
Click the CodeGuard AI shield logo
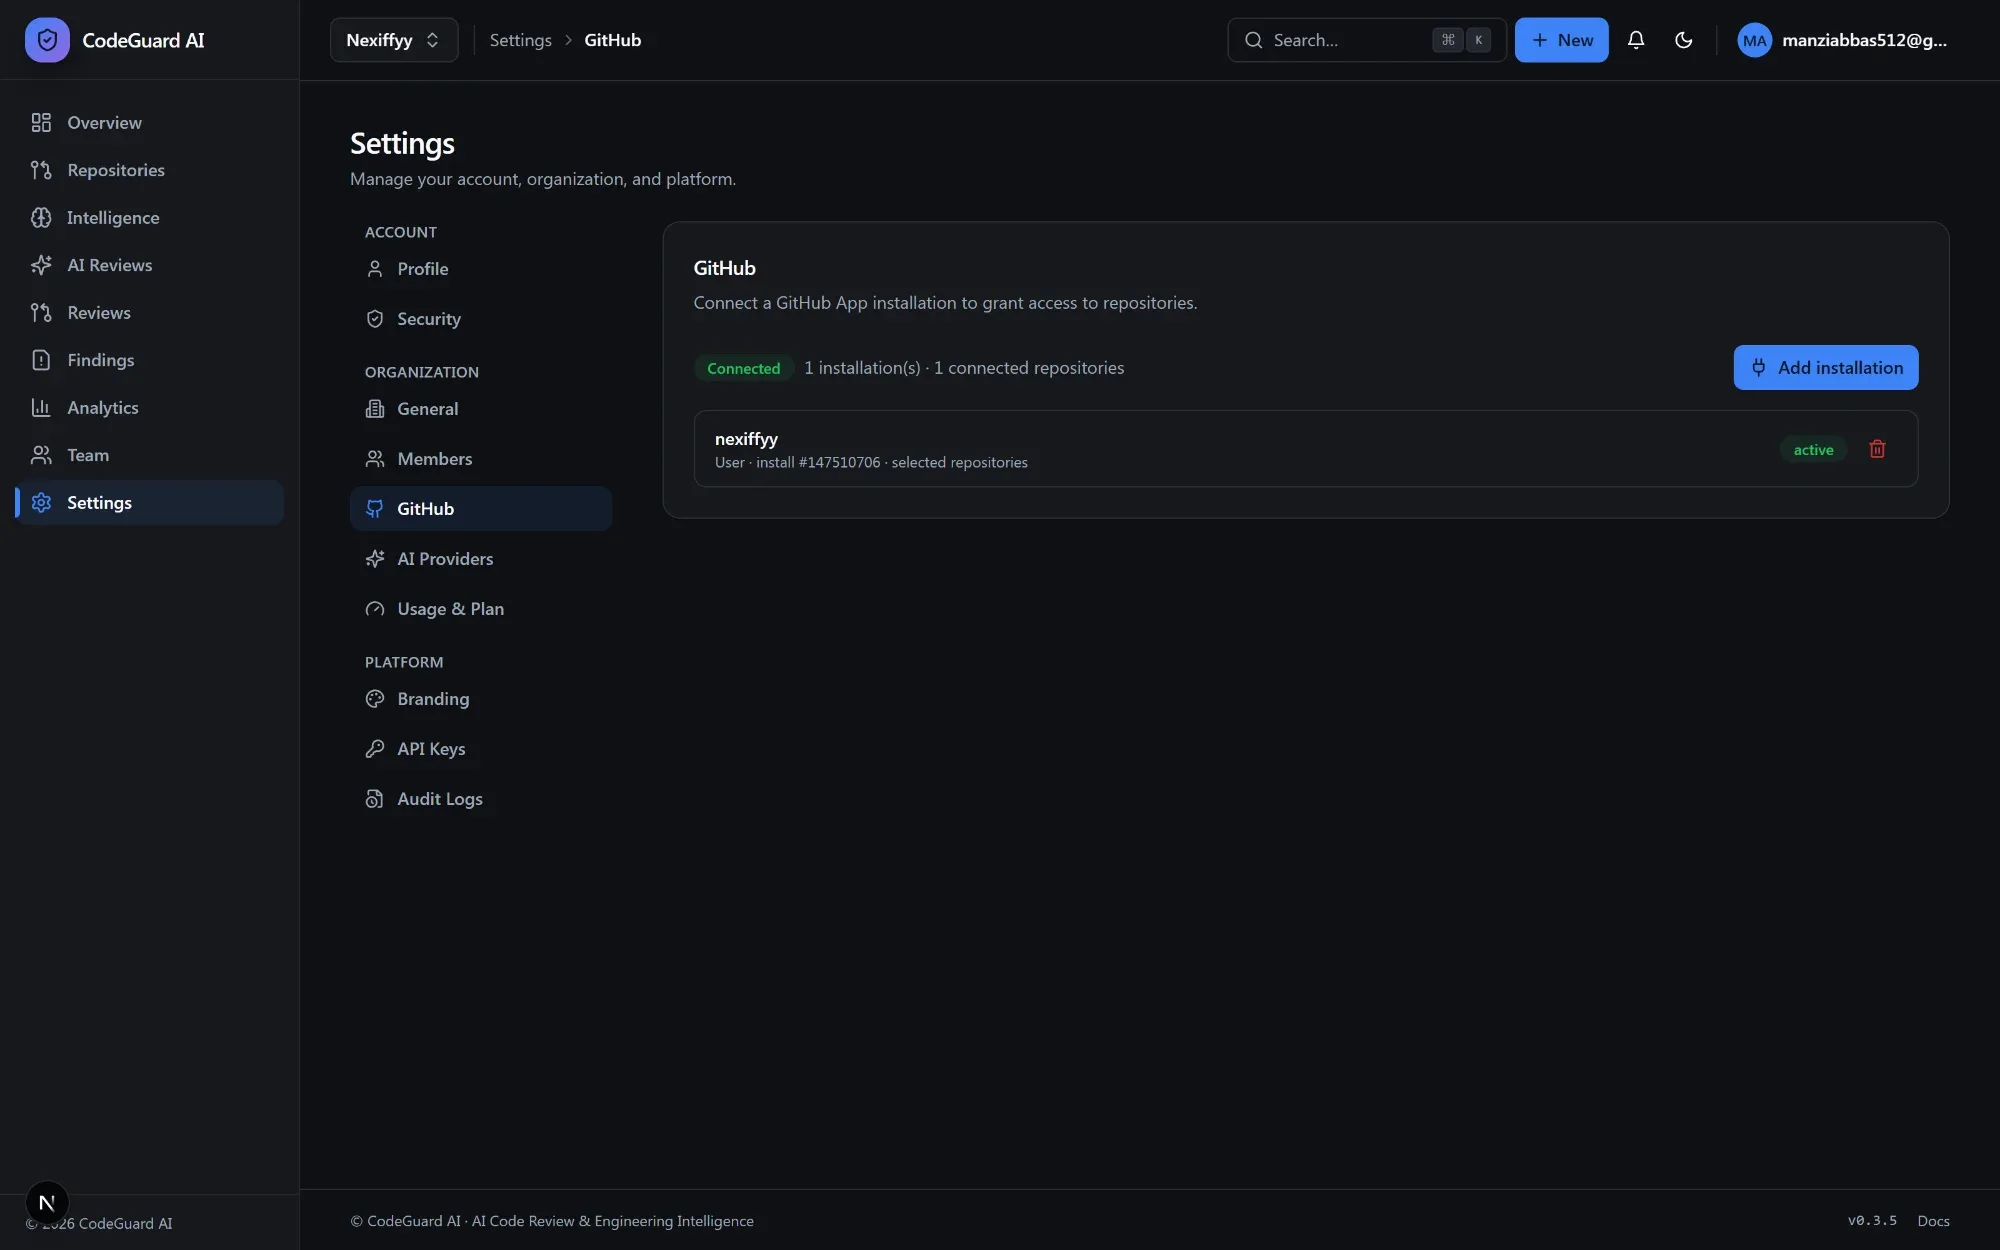pos(47,40)
